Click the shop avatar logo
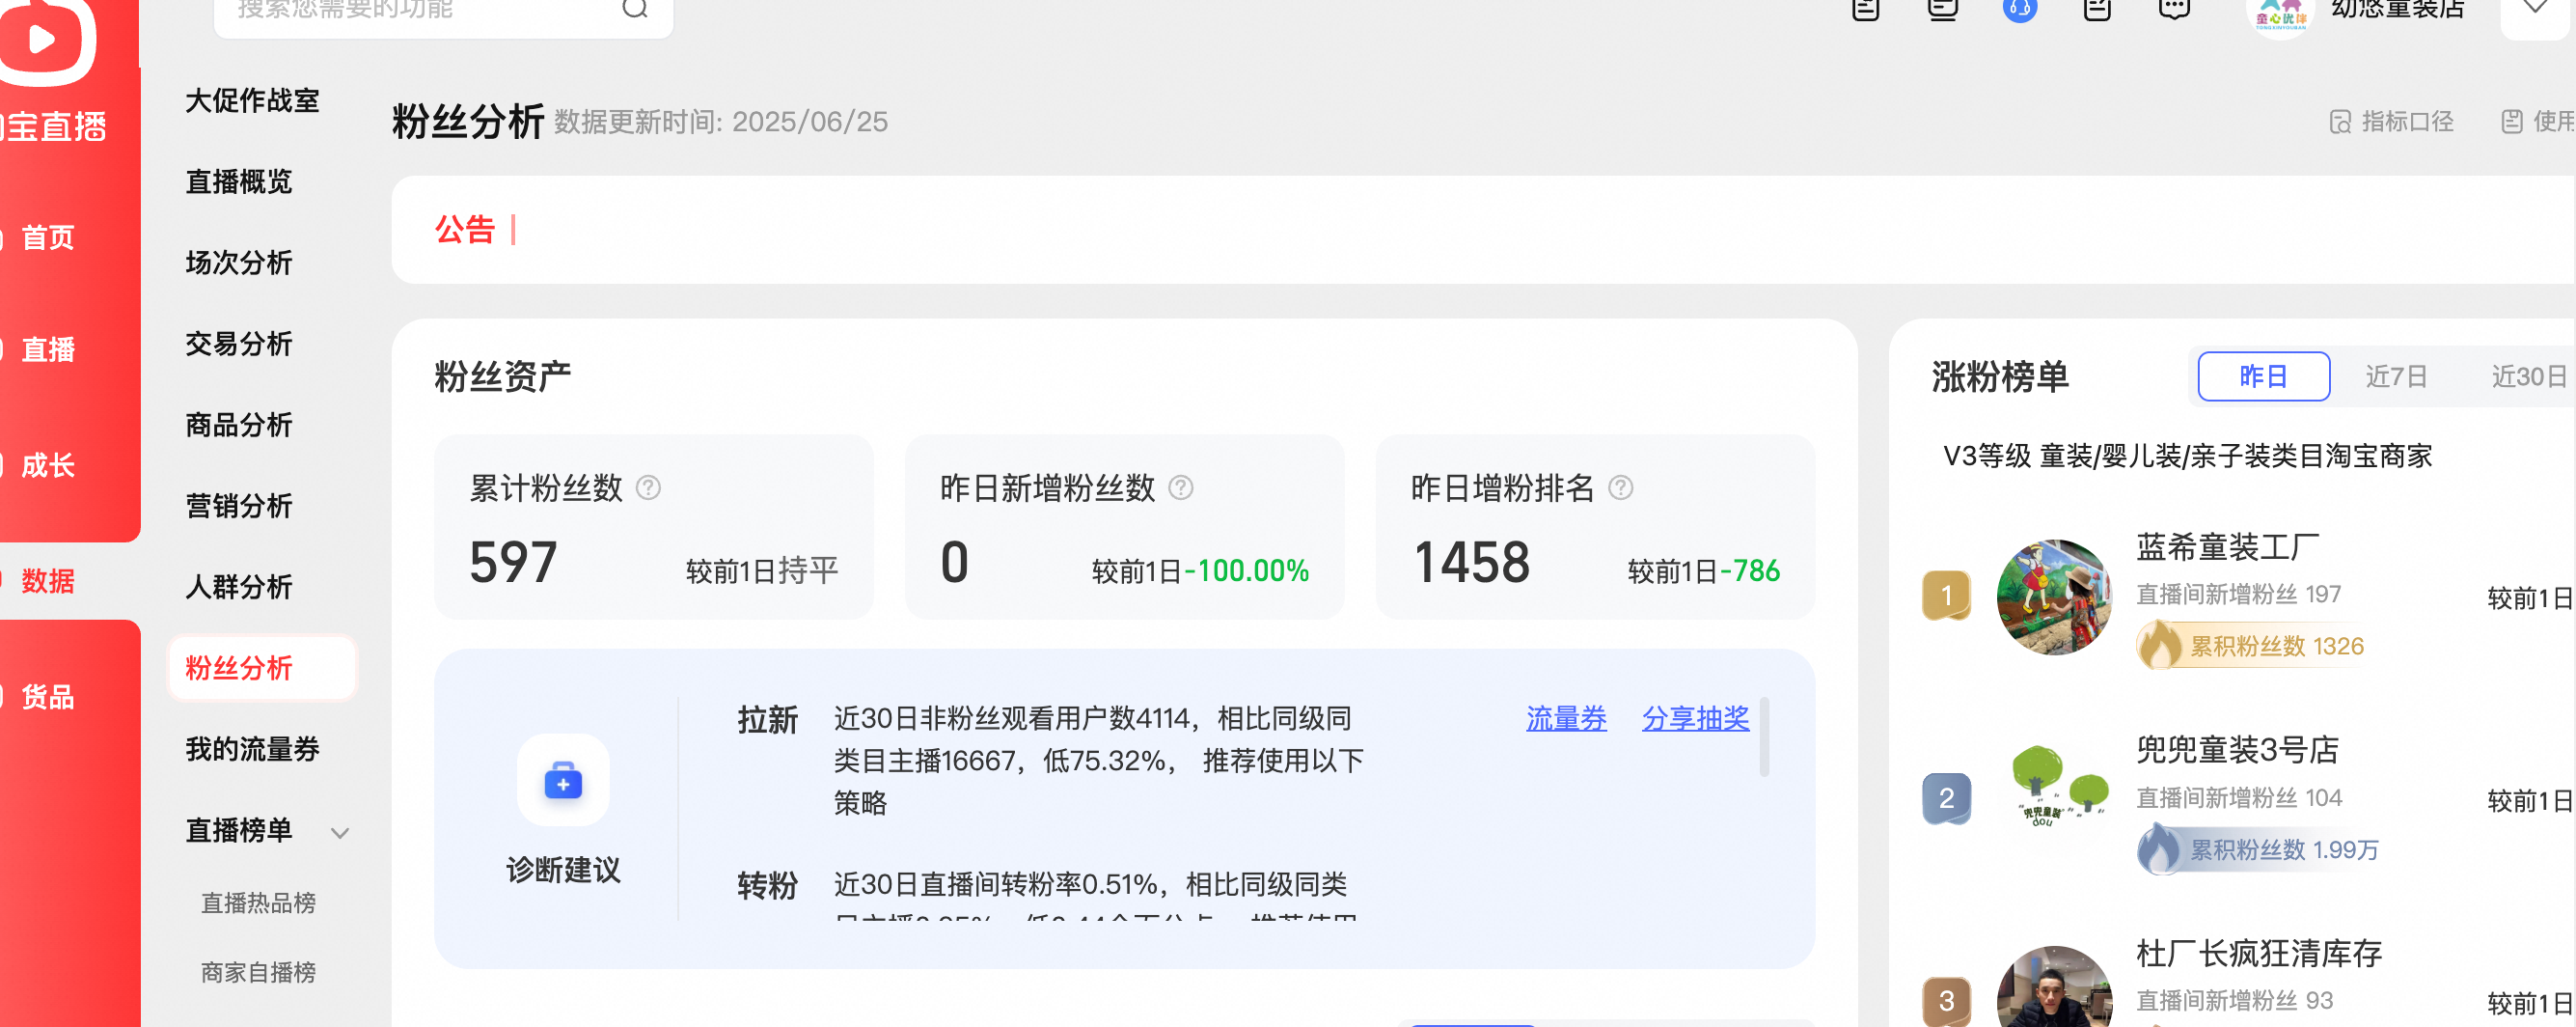 [x=2279, y=16]
